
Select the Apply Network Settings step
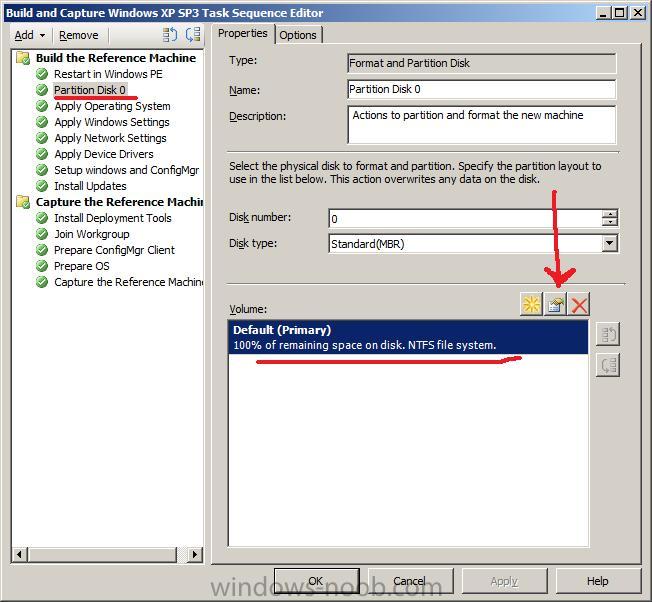tap(110, 138)
